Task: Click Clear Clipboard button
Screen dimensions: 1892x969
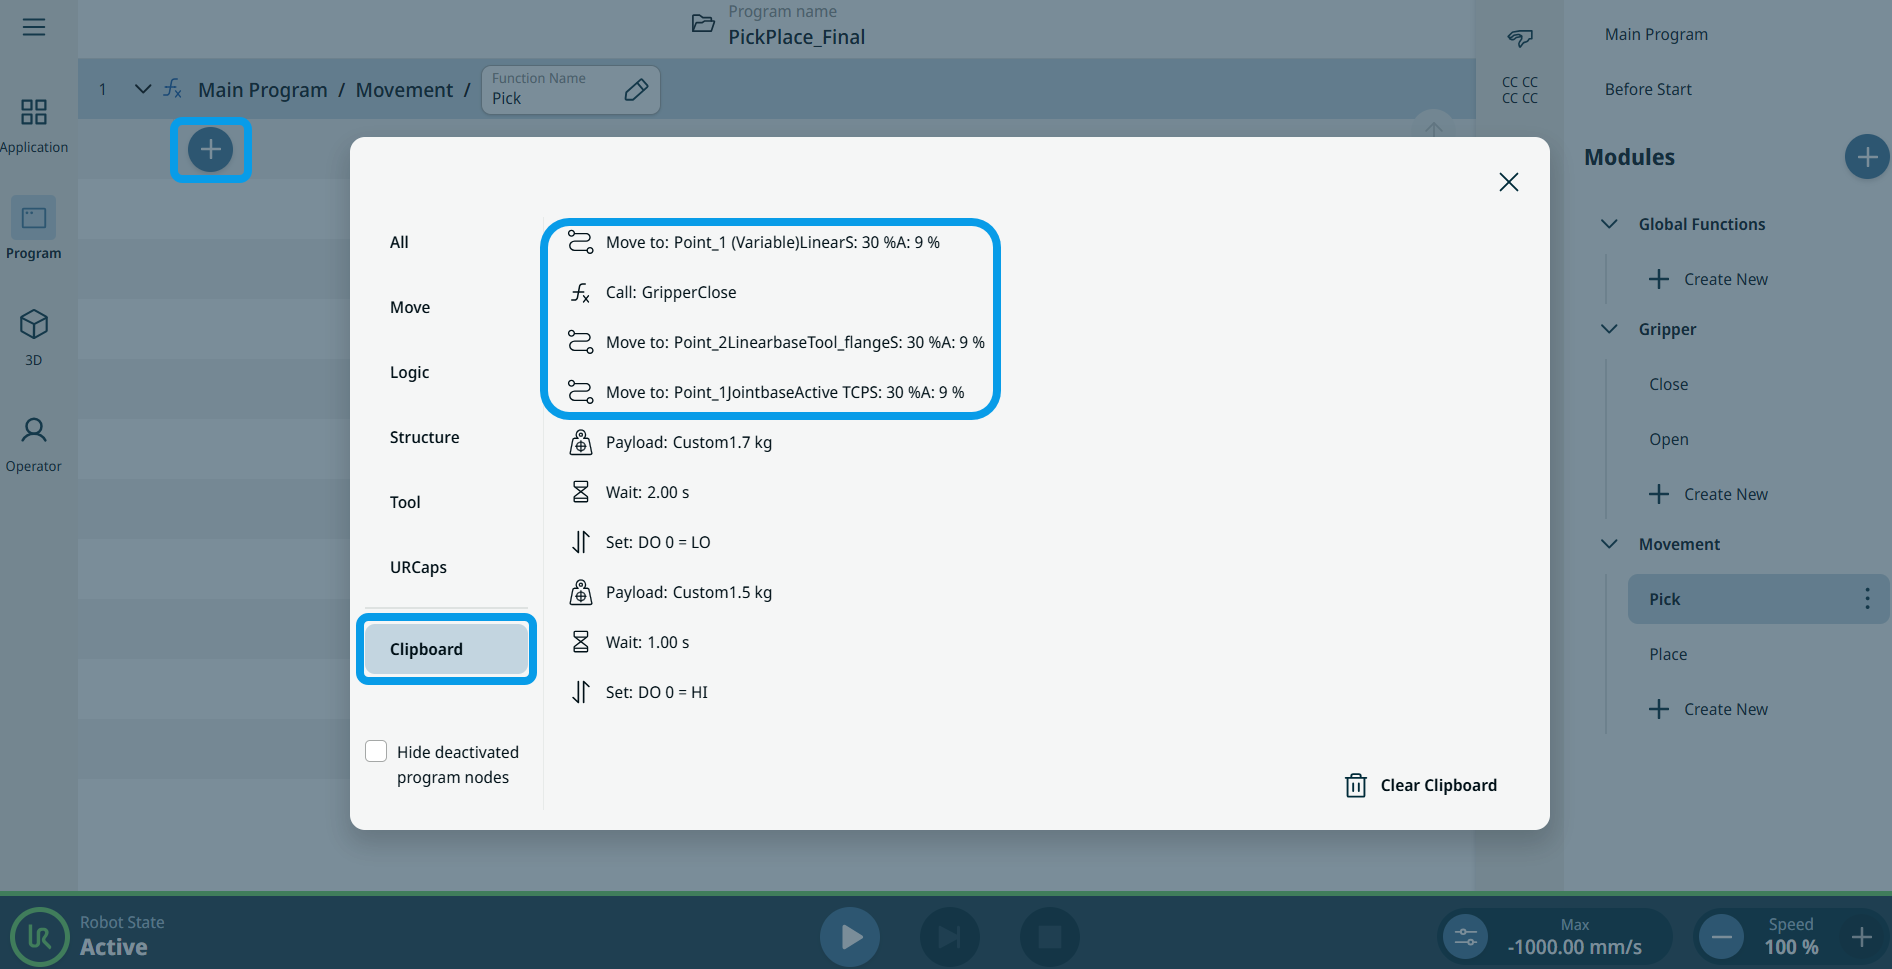Action: [1421, 785]
